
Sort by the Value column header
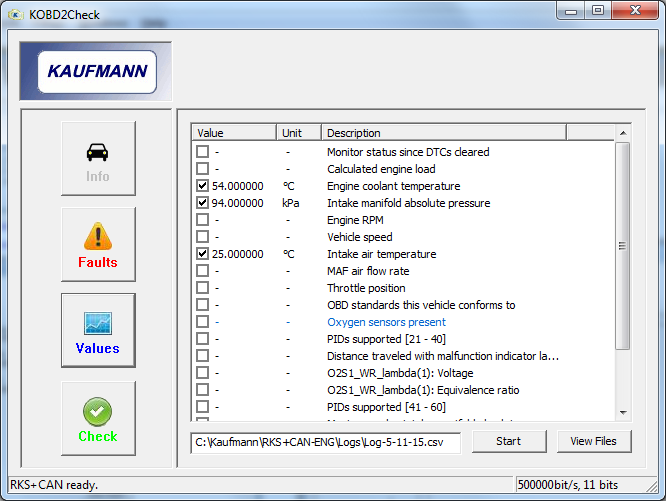pyautogui.click(x=234, y=133)
